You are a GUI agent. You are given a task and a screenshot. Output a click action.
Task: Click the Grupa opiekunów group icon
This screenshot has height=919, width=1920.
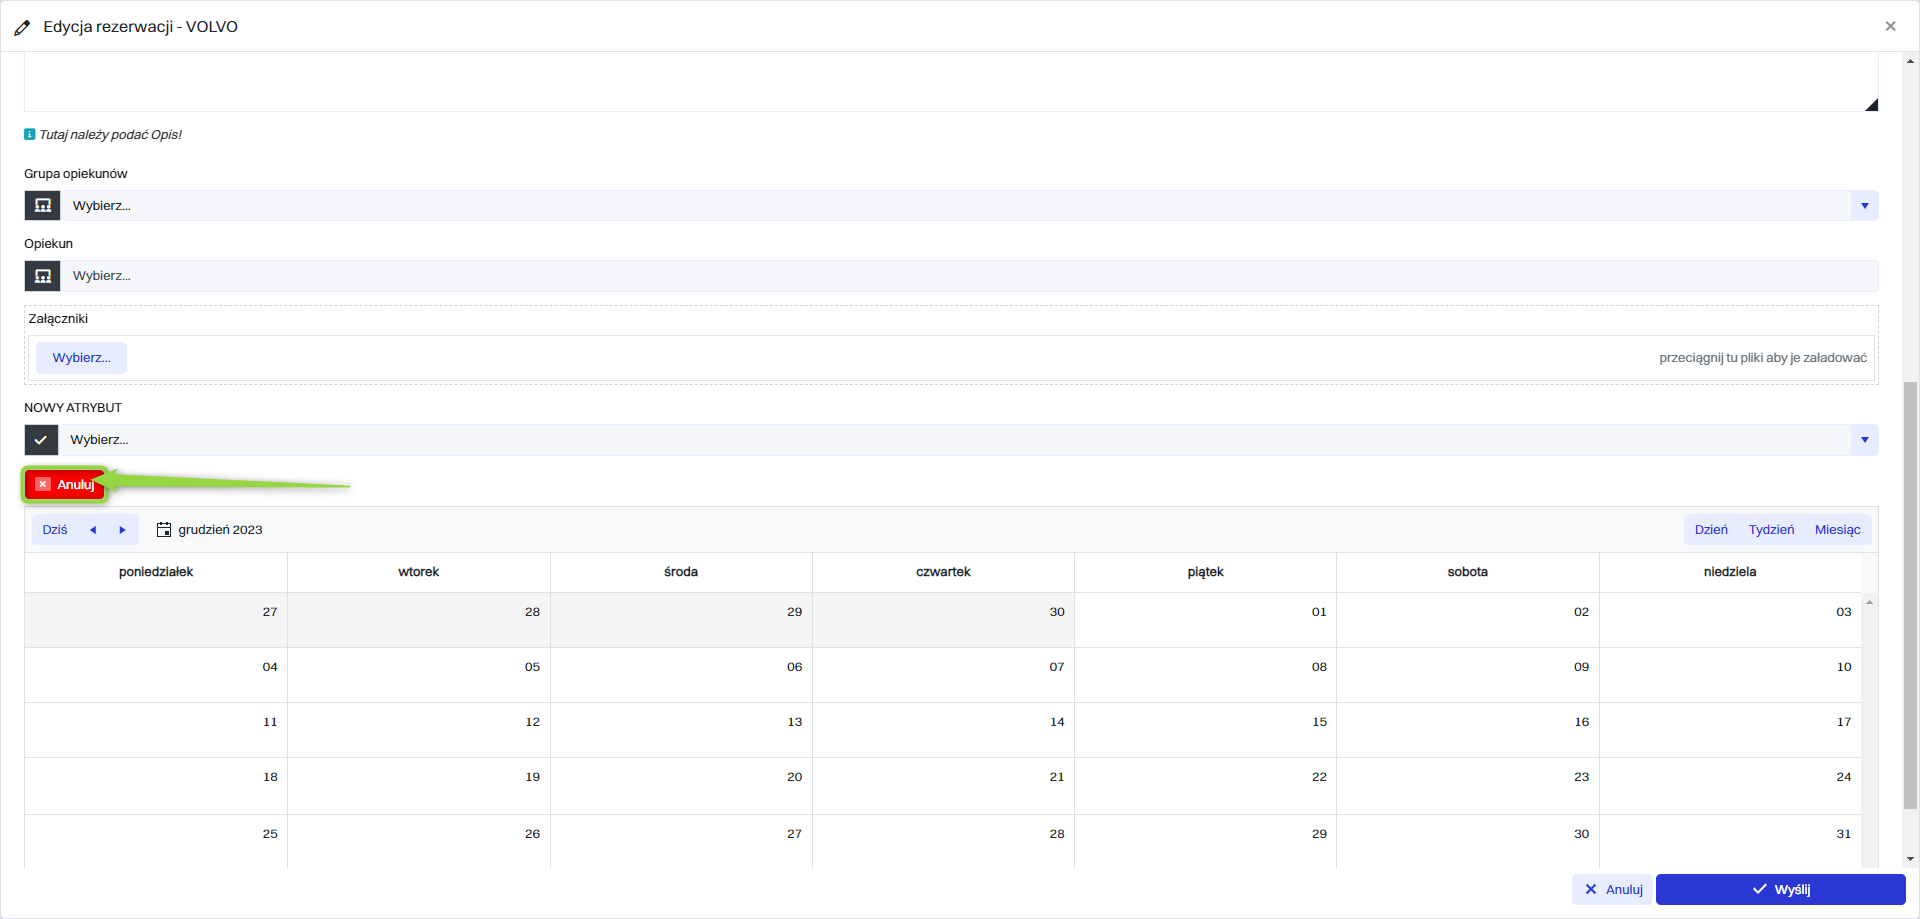42,206
